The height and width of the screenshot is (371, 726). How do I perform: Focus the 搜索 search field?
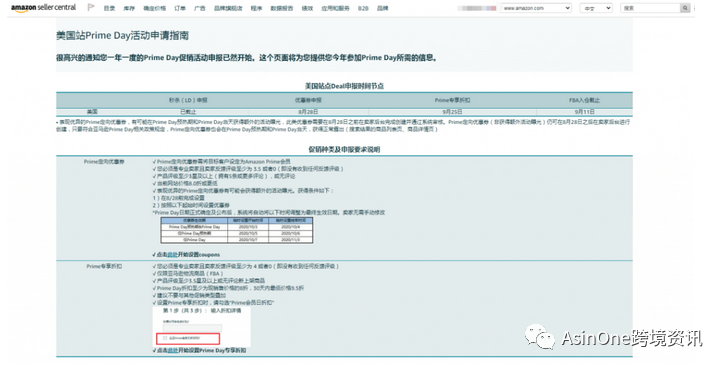650,8
